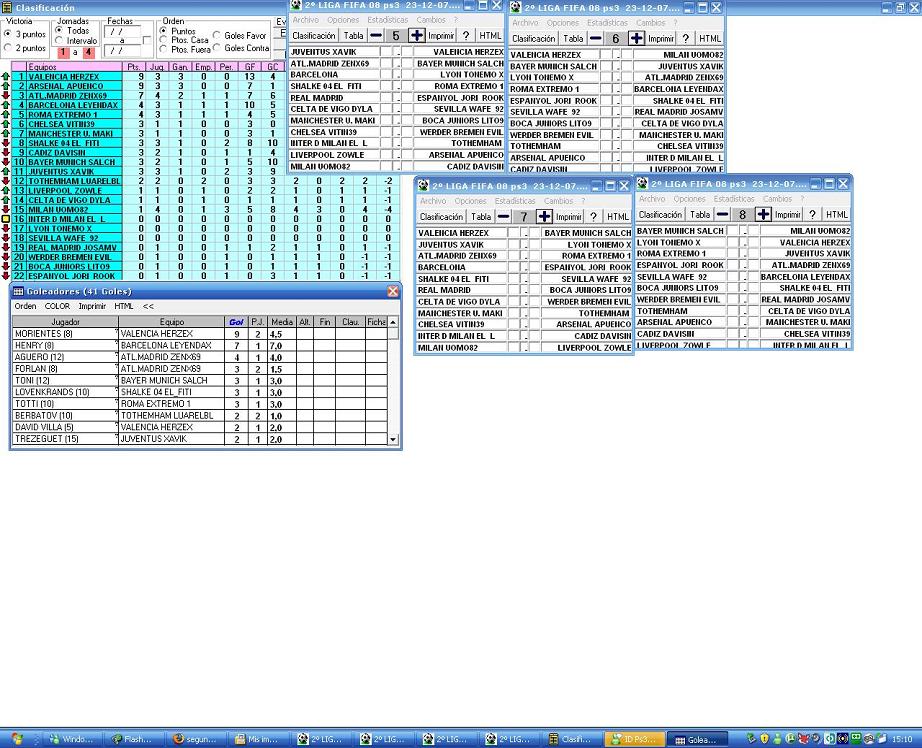Click the pink start jornada box '1'
This screenshot has height=748, width=922.
point(64,52)
